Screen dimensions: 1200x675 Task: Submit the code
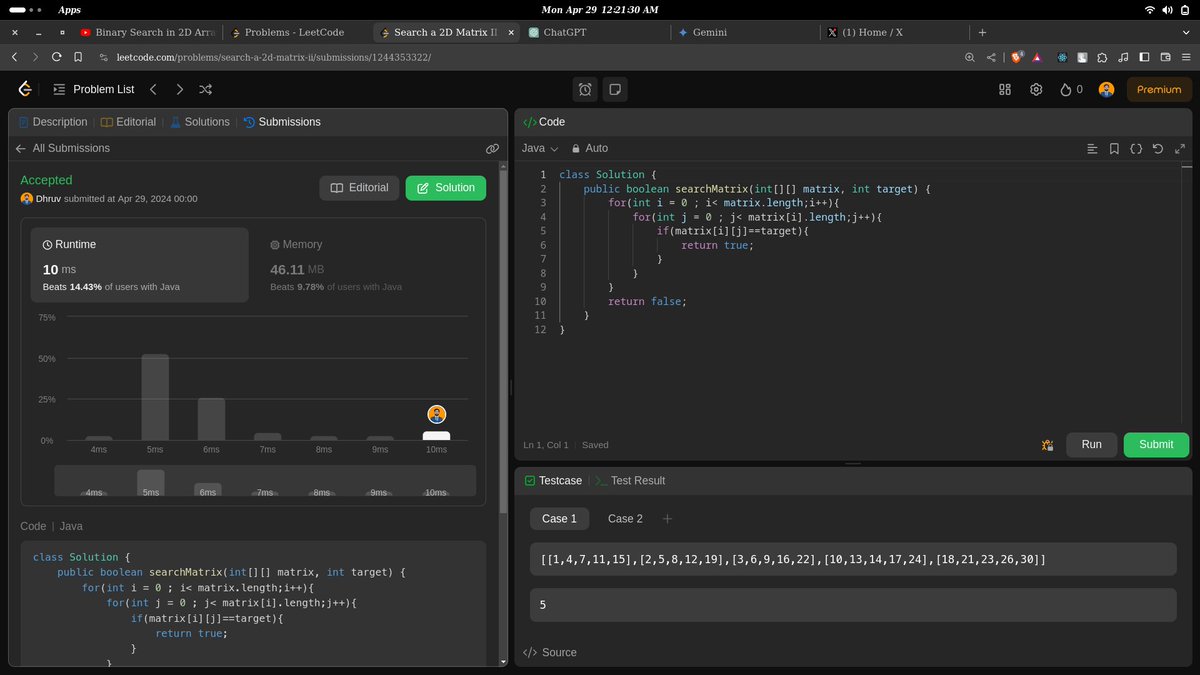[x=1156, y=445]
